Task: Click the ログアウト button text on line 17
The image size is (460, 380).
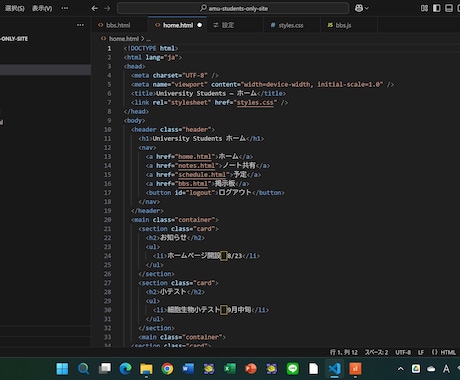Action: (235, 193)
